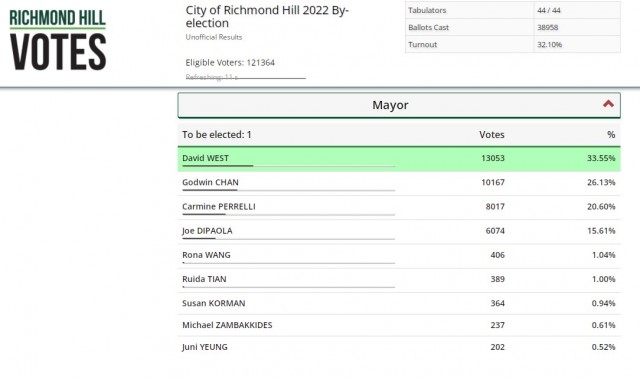Click the Richmond Hill Votes logo

pos(58,40)
